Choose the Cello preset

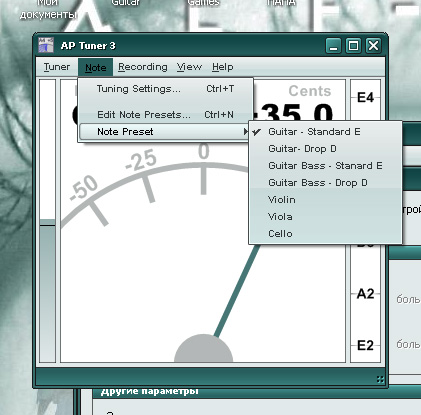coord(325,234)
